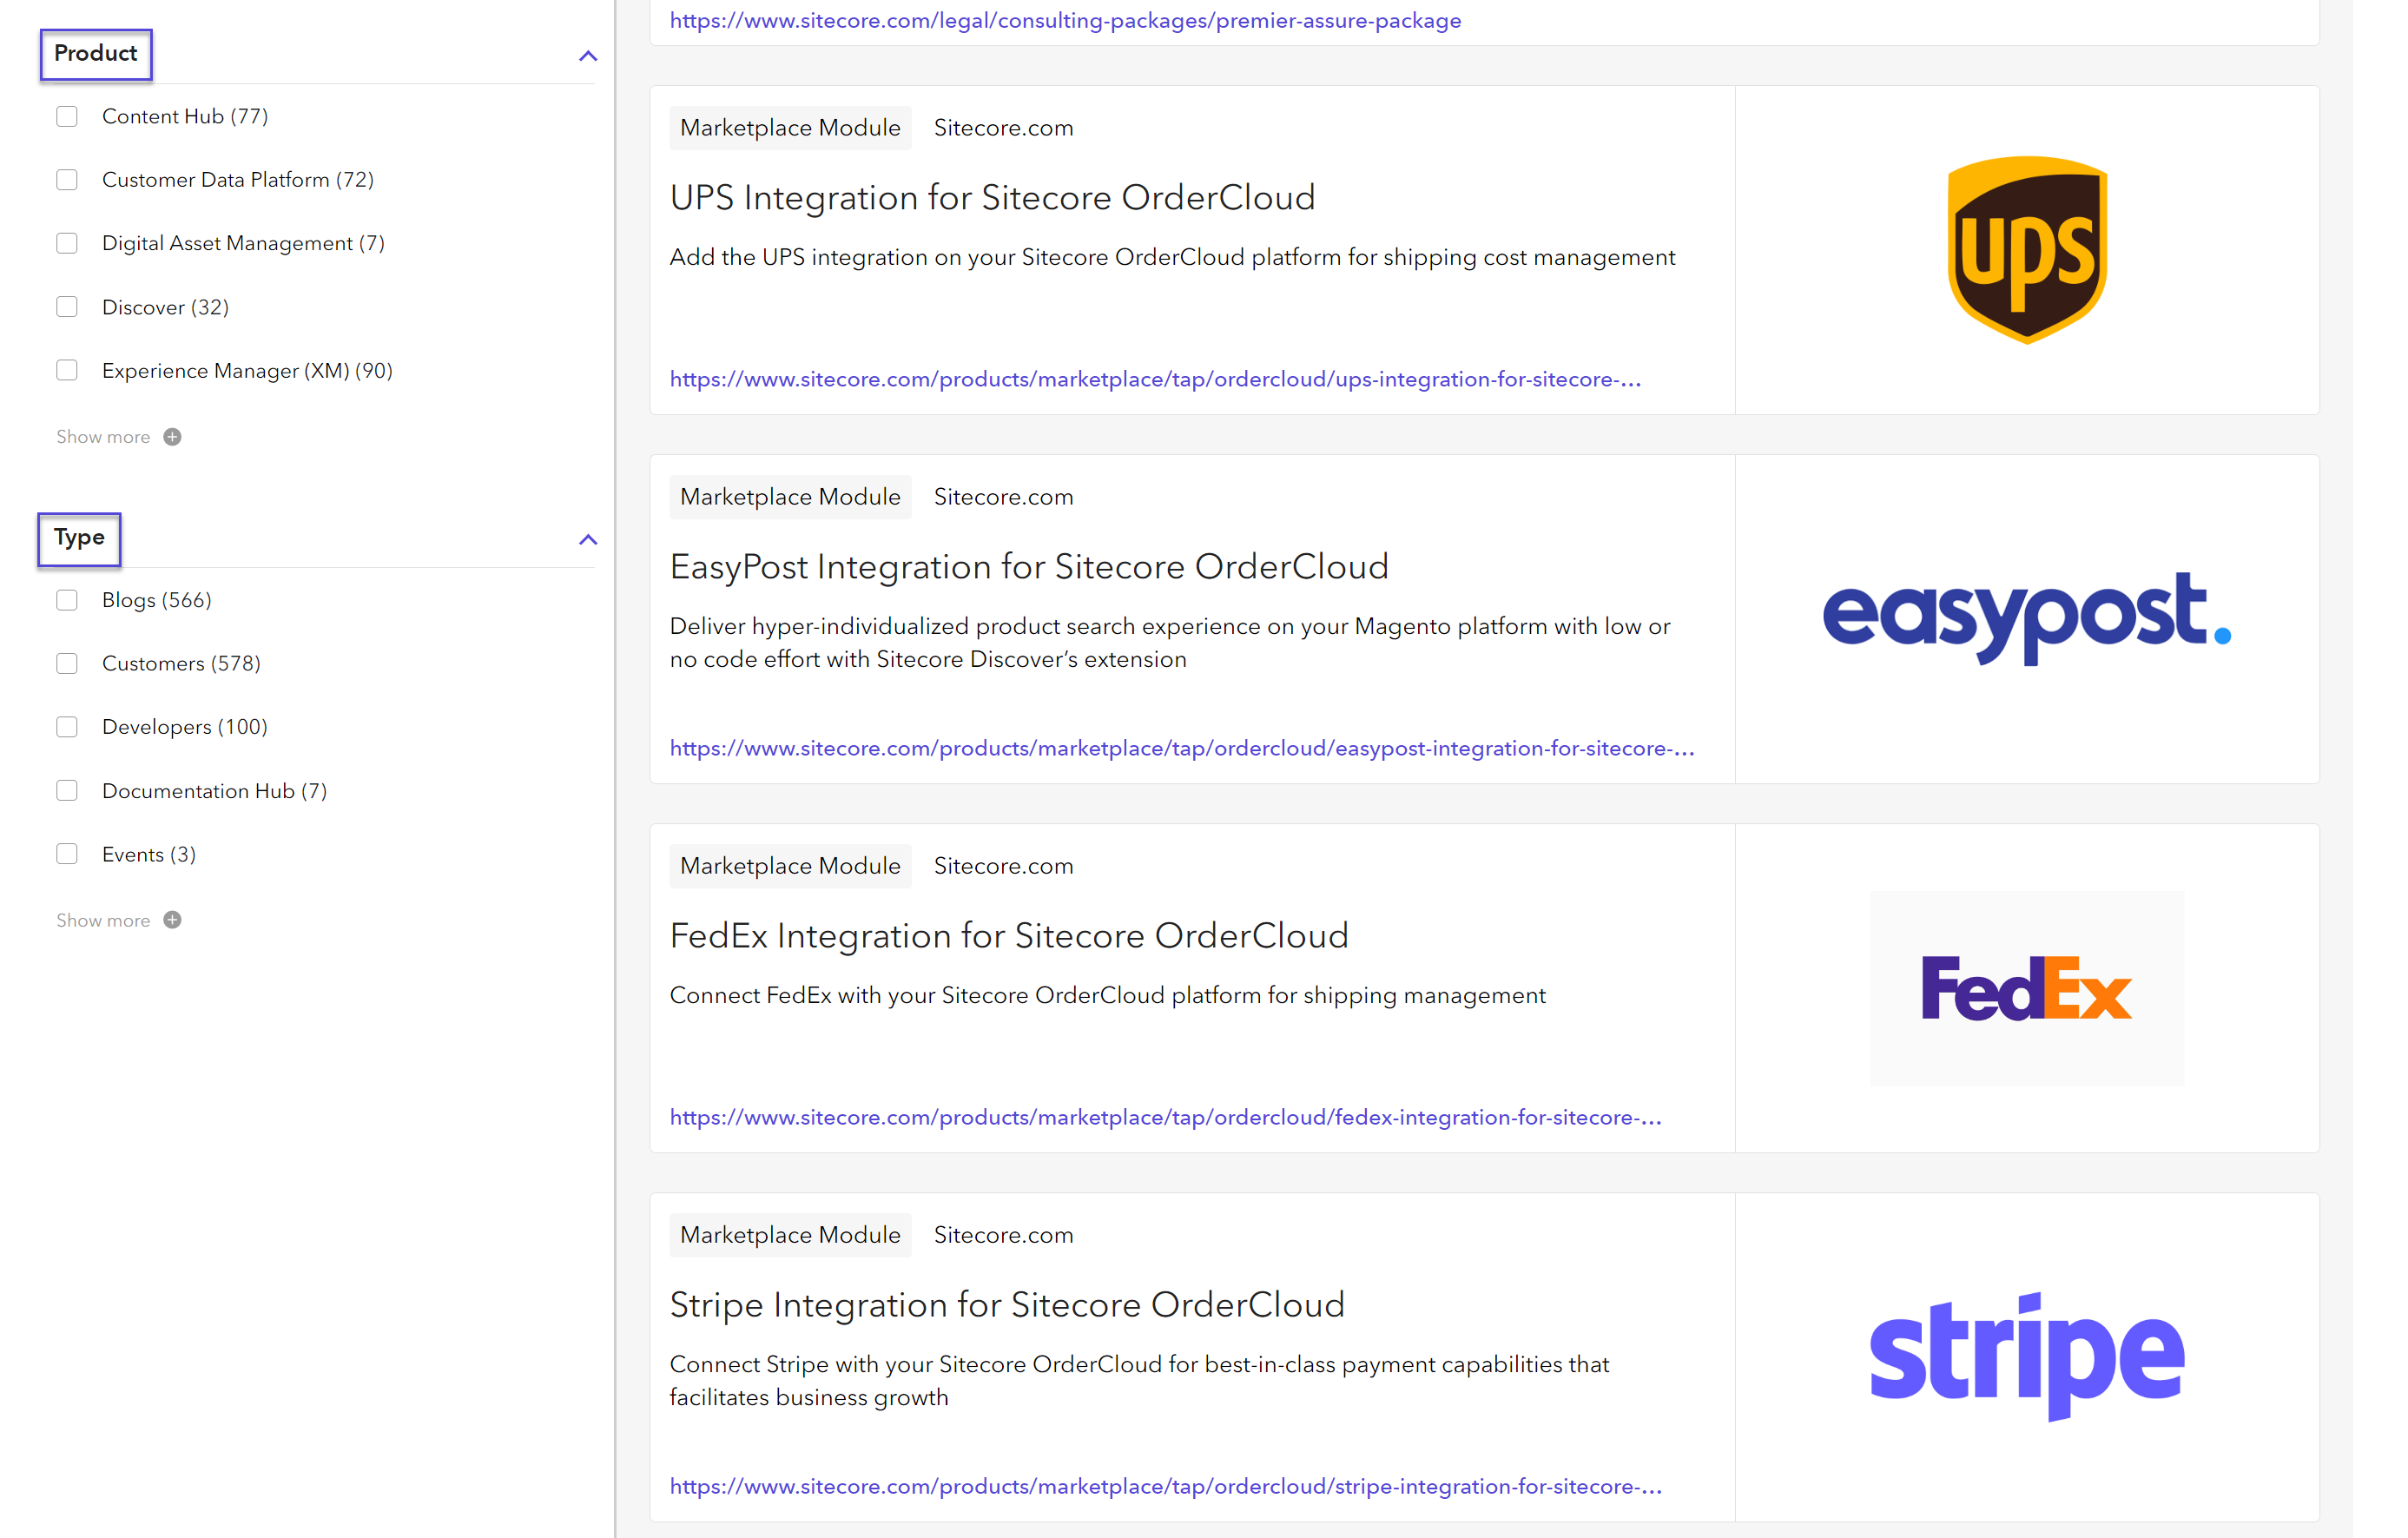Click the plus icon beside Product's Show more

pos(172,437)
